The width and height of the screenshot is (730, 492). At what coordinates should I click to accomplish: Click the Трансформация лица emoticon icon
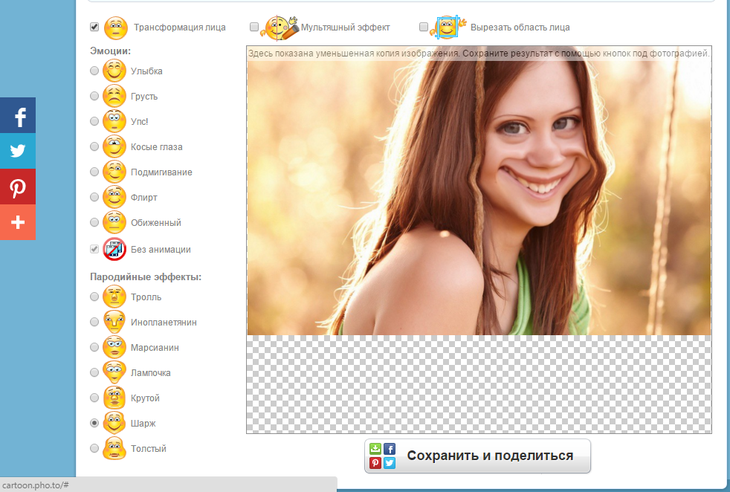115,27
